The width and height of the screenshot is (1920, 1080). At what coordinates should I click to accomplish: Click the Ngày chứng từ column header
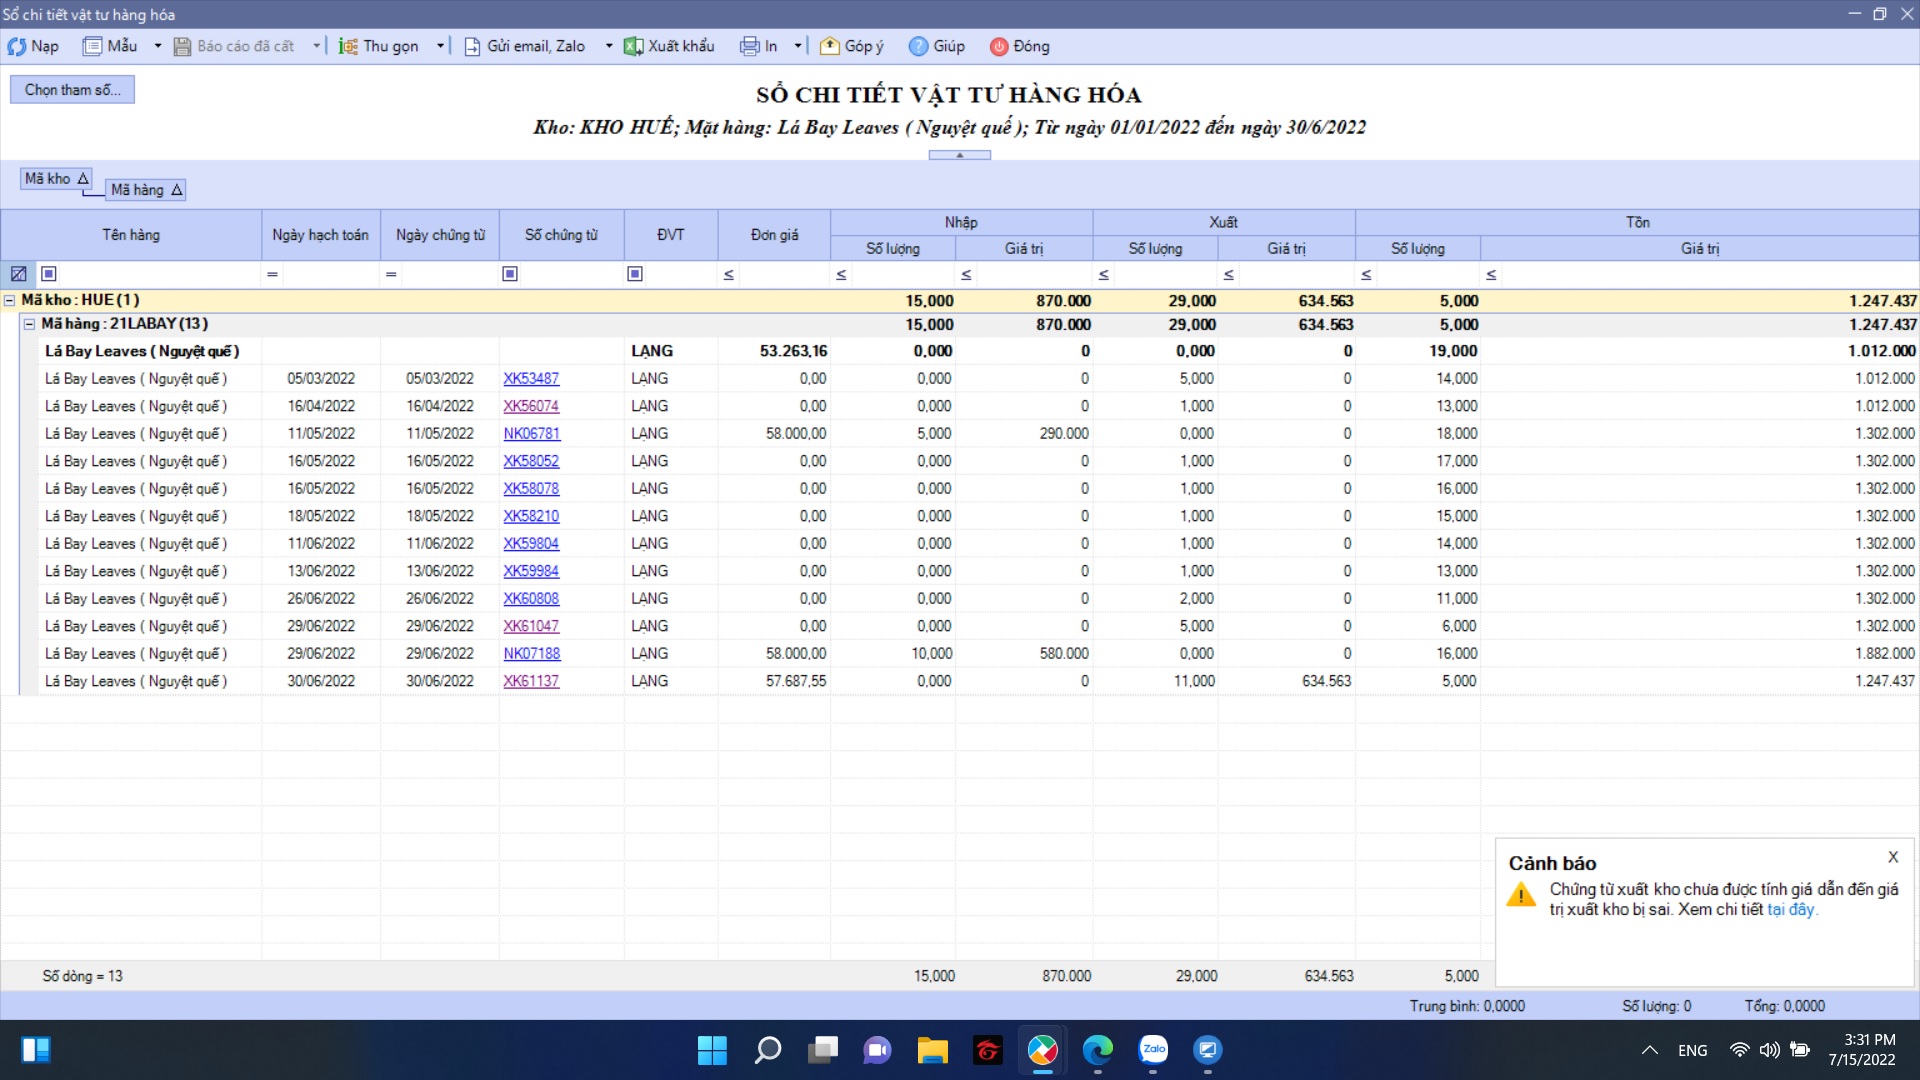(440, 235)
